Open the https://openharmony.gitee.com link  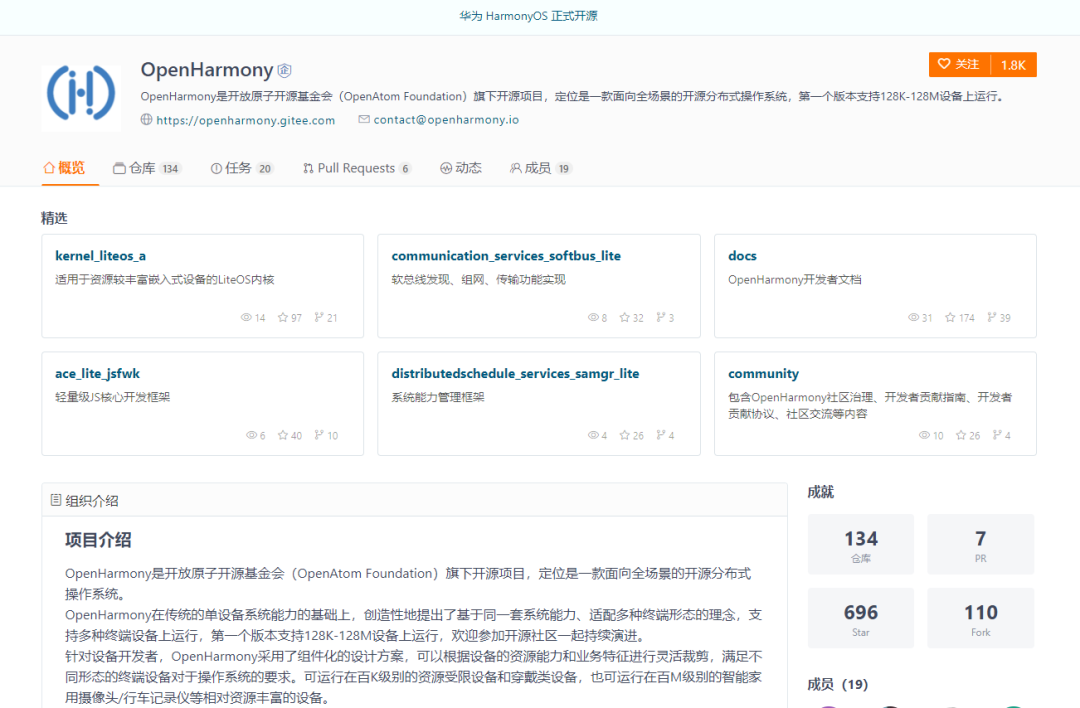pyautogui.click(x=246, y=120)
